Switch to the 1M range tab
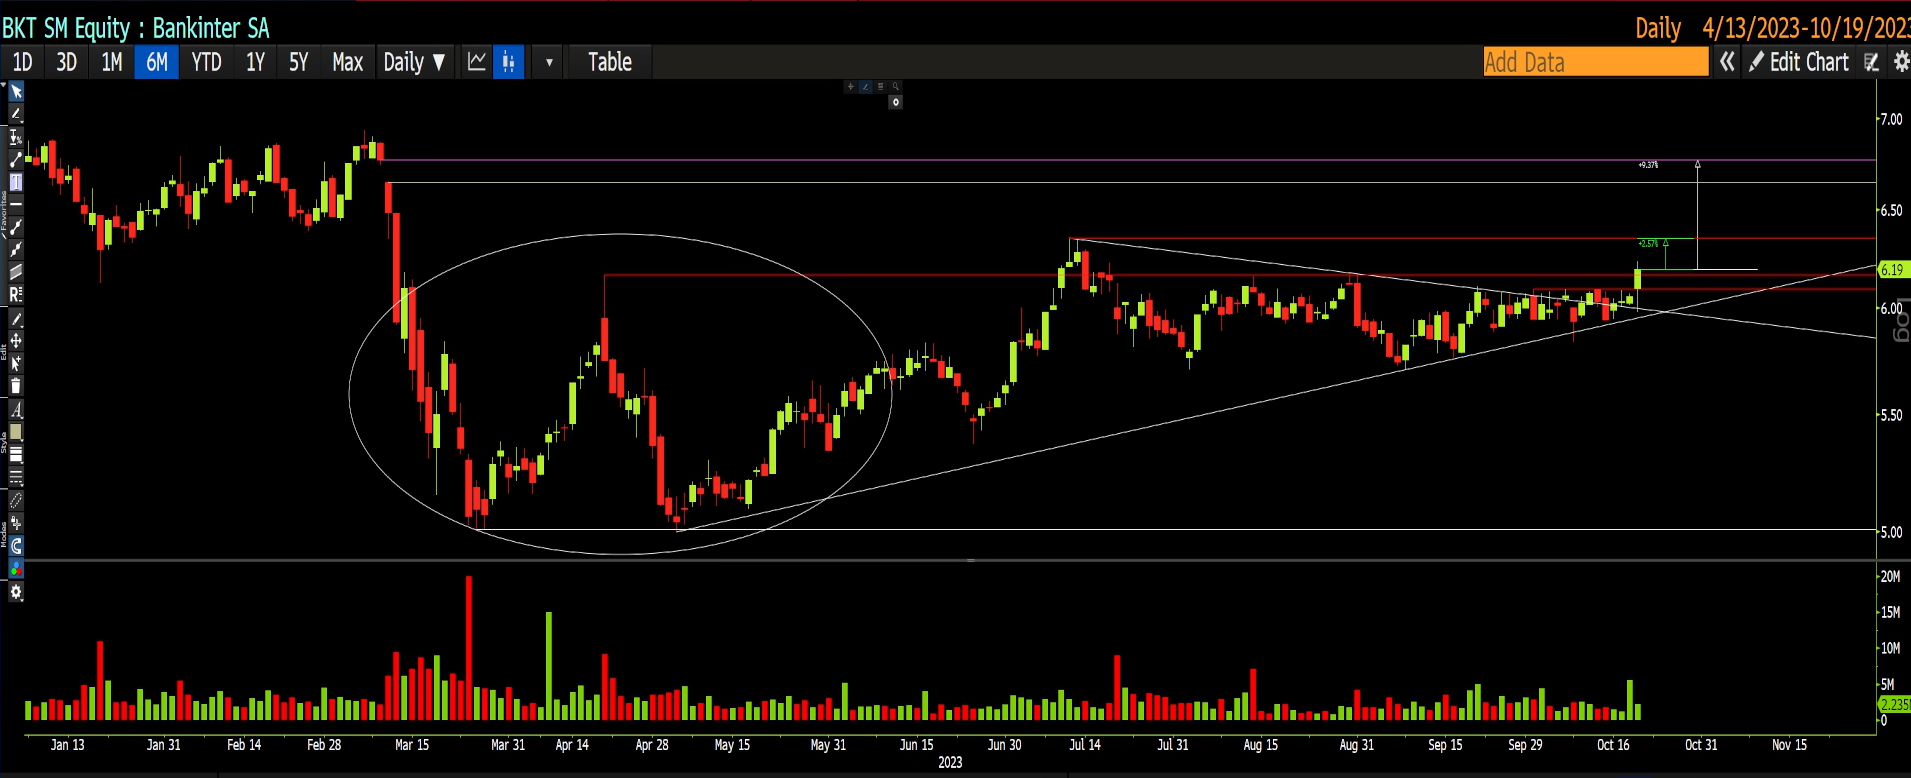Image resolution: width=1911 pixels, height=778 pixels. tap(111, 62)
